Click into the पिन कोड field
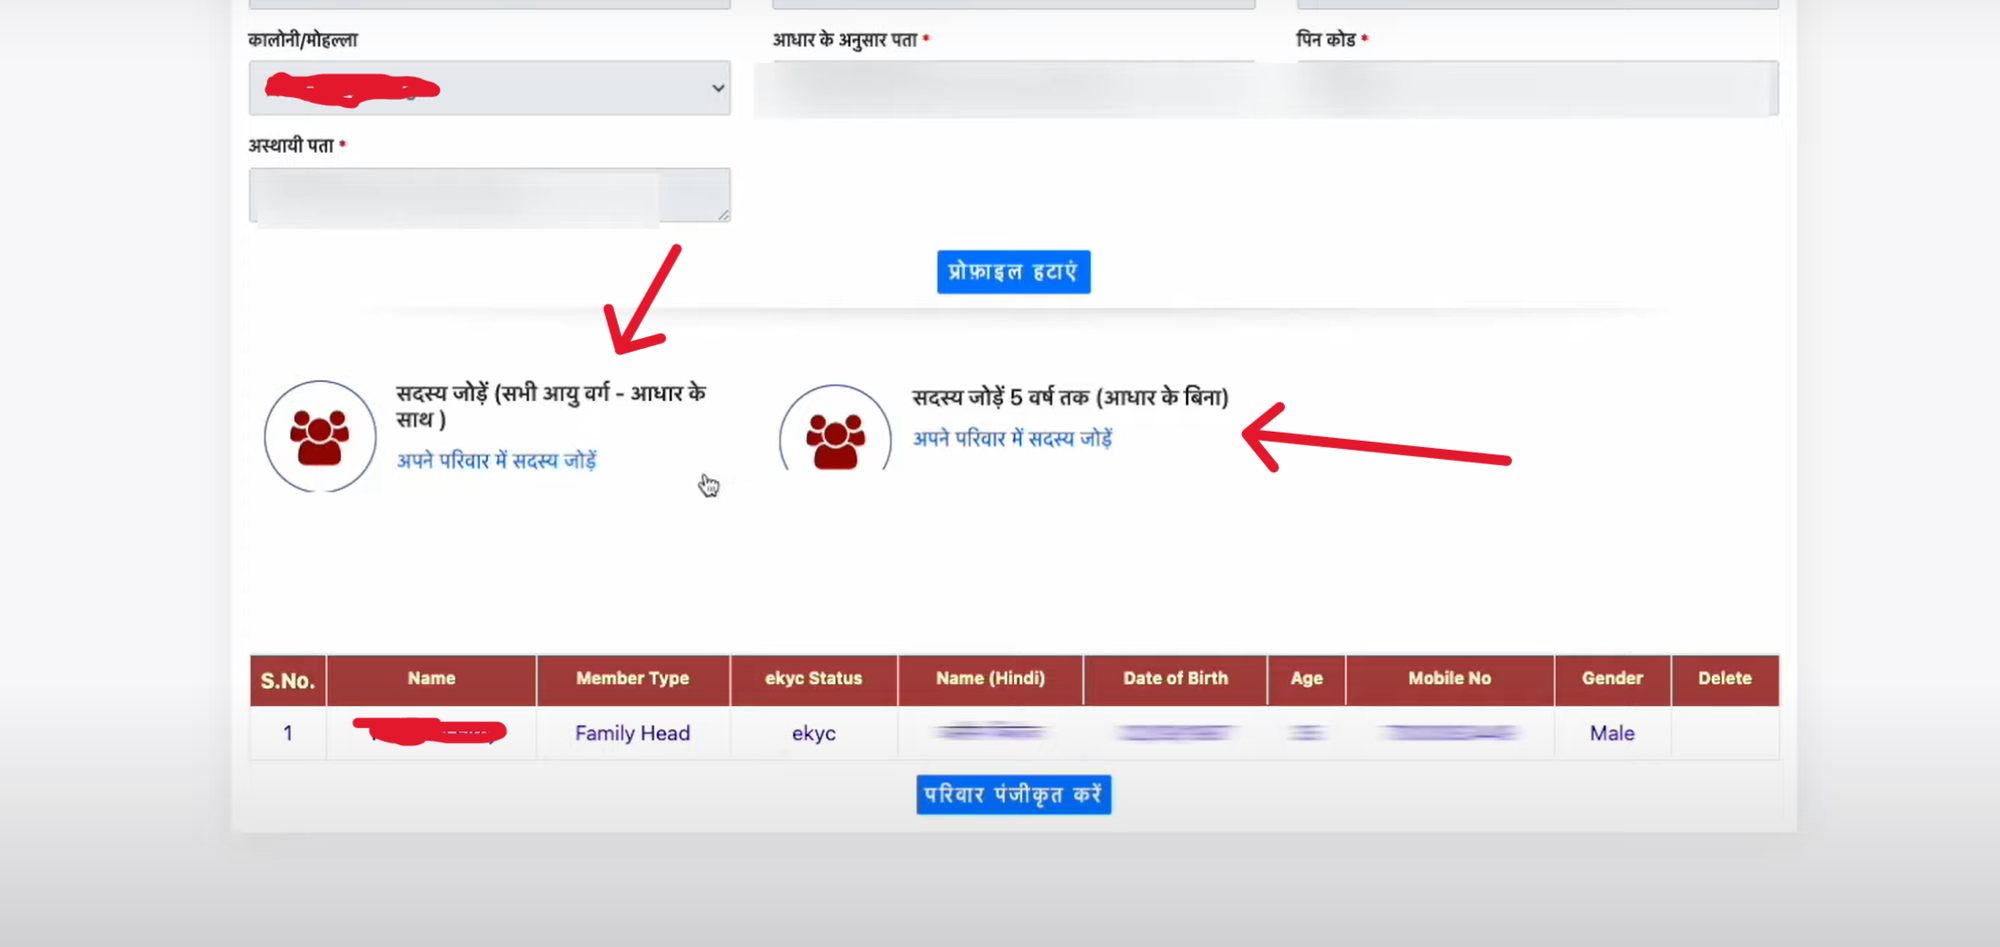 tap(1537, 89)
